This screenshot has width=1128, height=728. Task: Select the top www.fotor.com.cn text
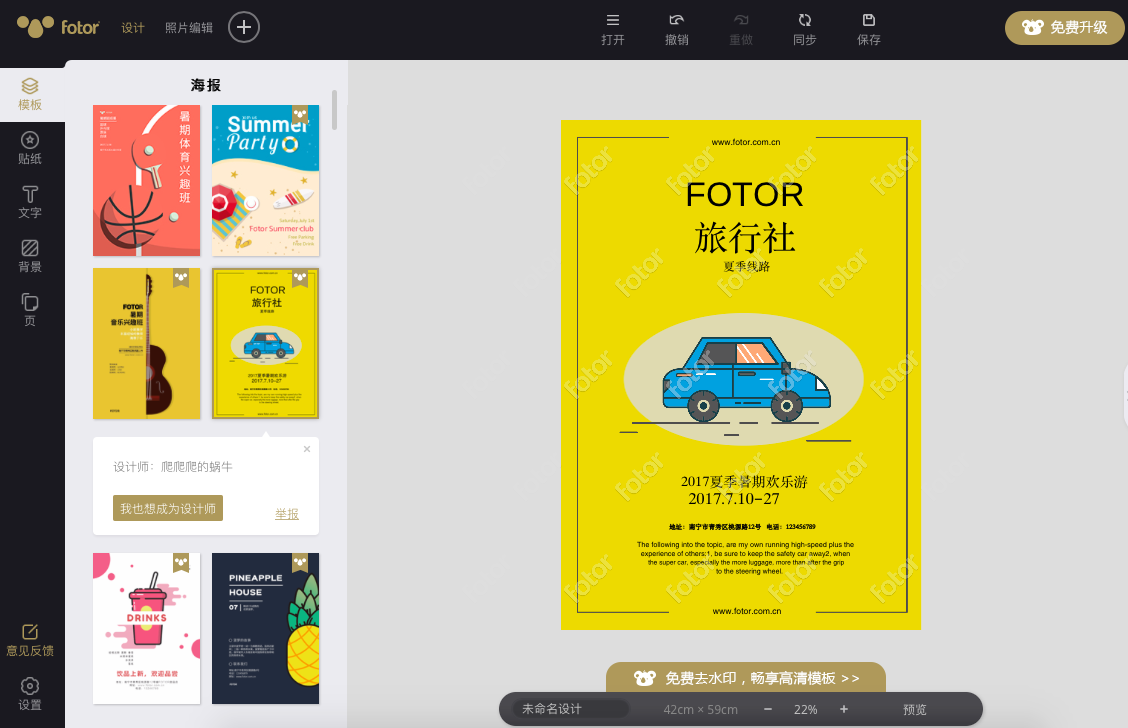click(x=746, y=142)
